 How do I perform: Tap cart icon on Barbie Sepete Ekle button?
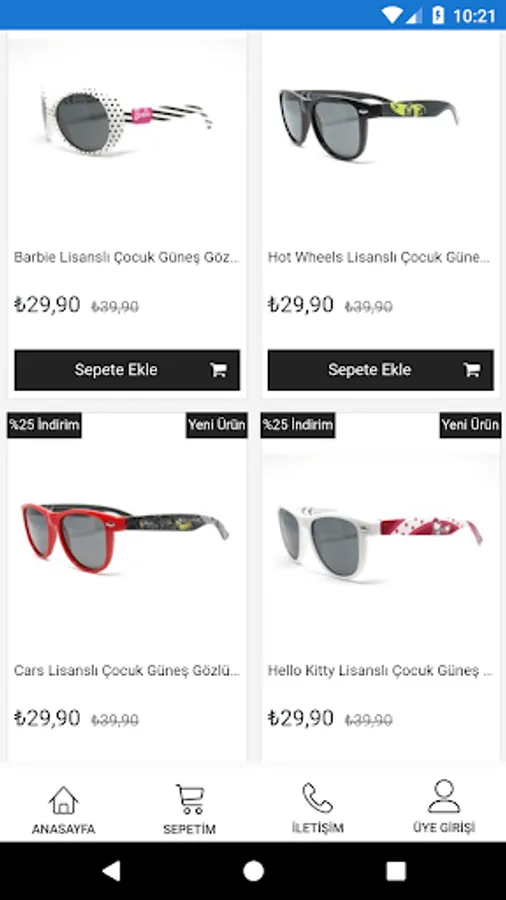218,370
